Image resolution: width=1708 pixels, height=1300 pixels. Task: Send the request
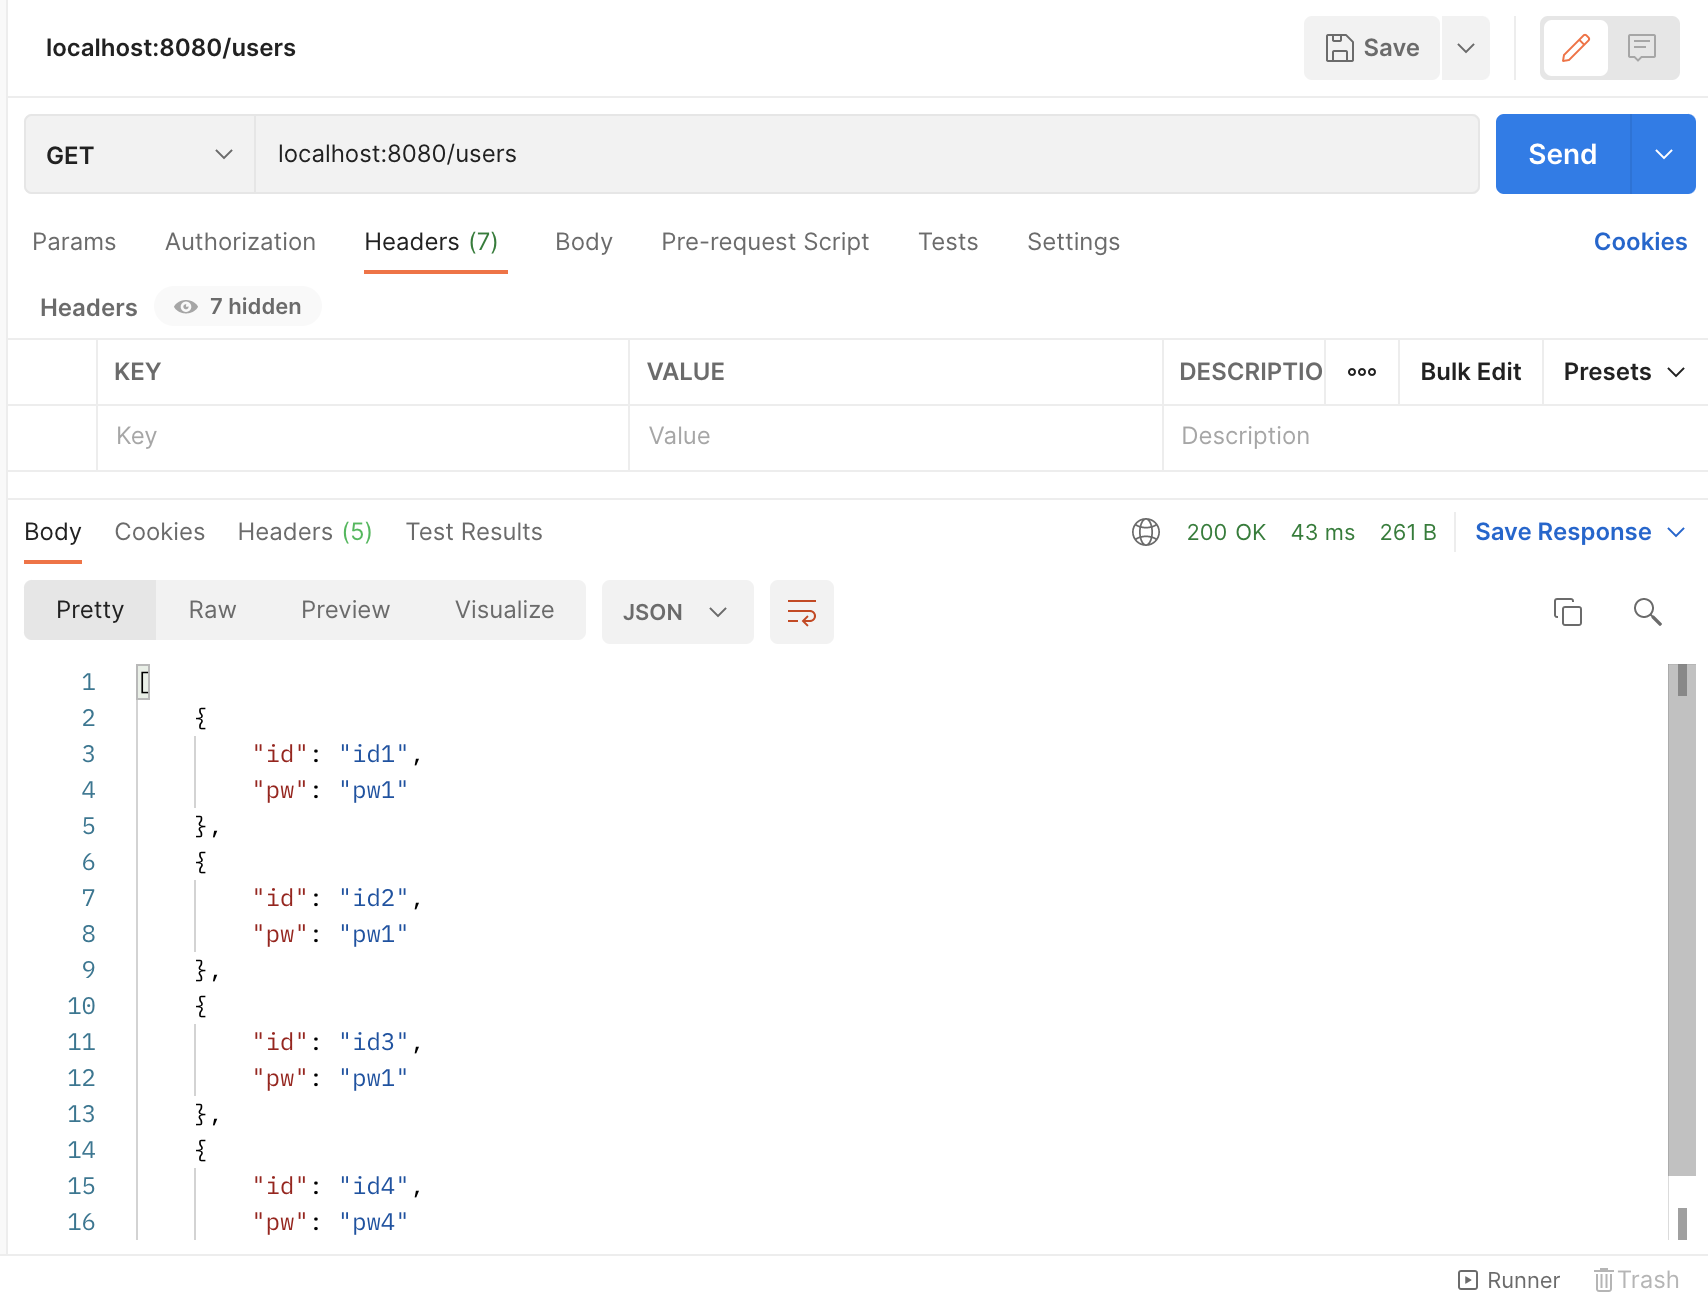[1563, 154]
